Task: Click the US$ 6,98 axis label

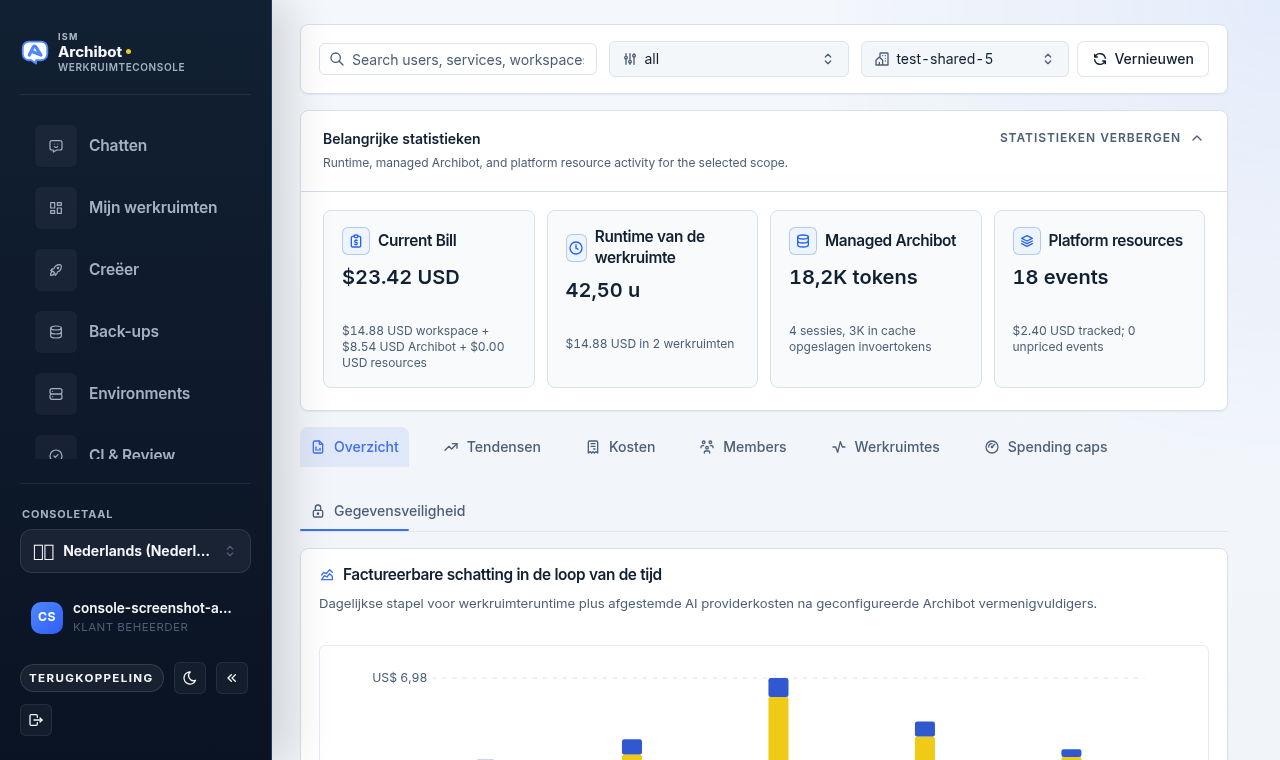Action: click(400, 678)
